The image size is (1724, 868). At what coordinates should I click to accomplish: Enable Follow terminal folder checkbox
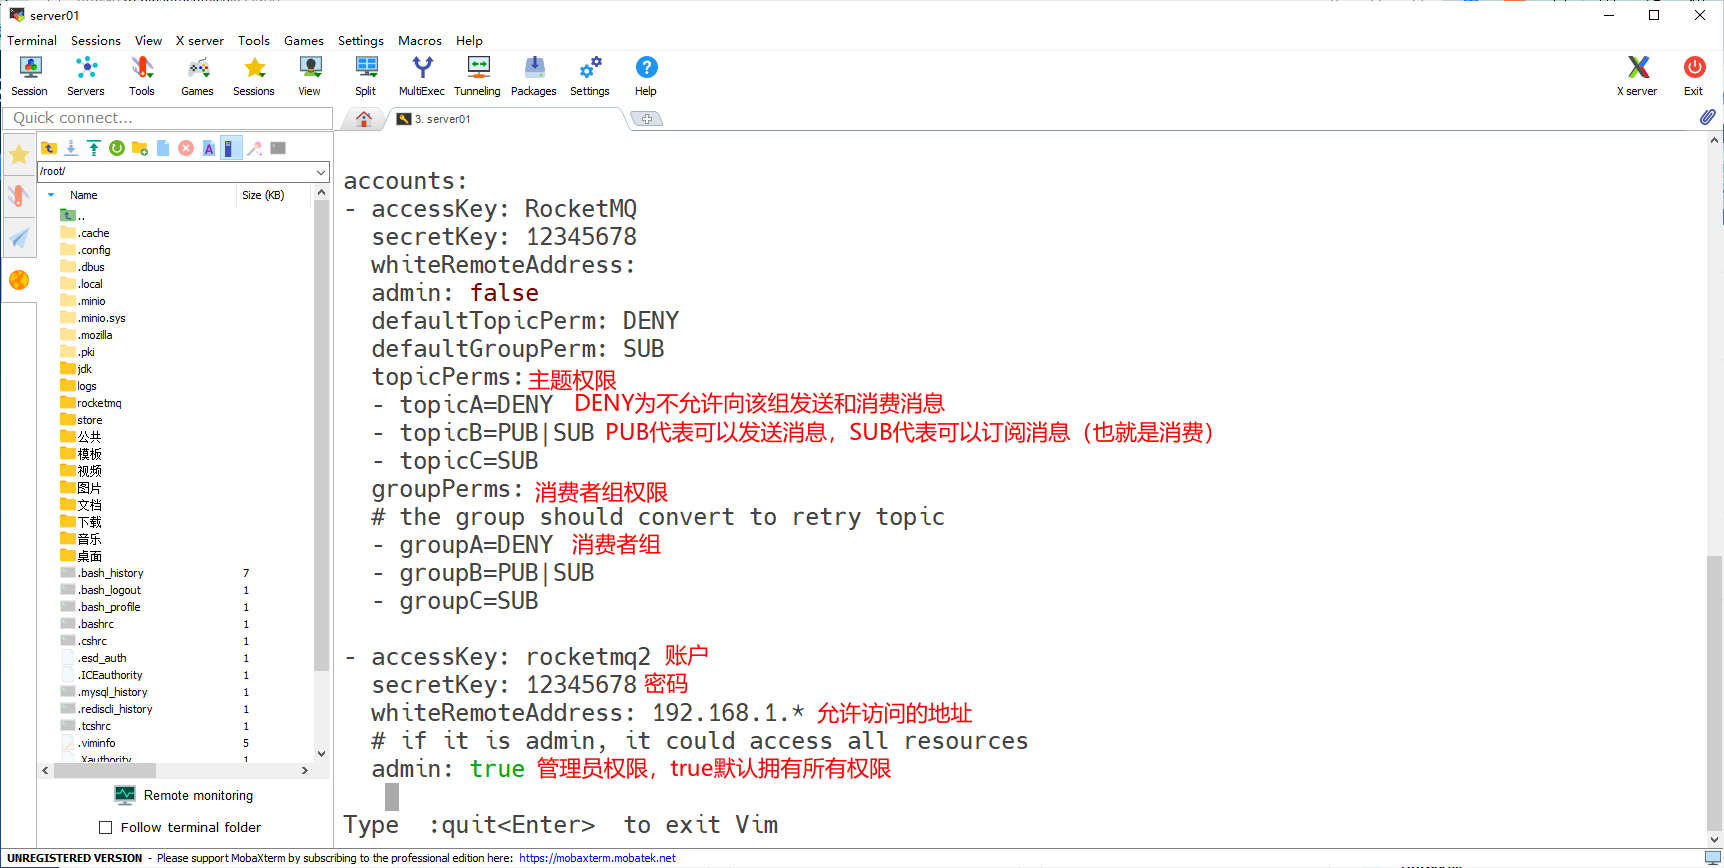click(x=105, y=827)
